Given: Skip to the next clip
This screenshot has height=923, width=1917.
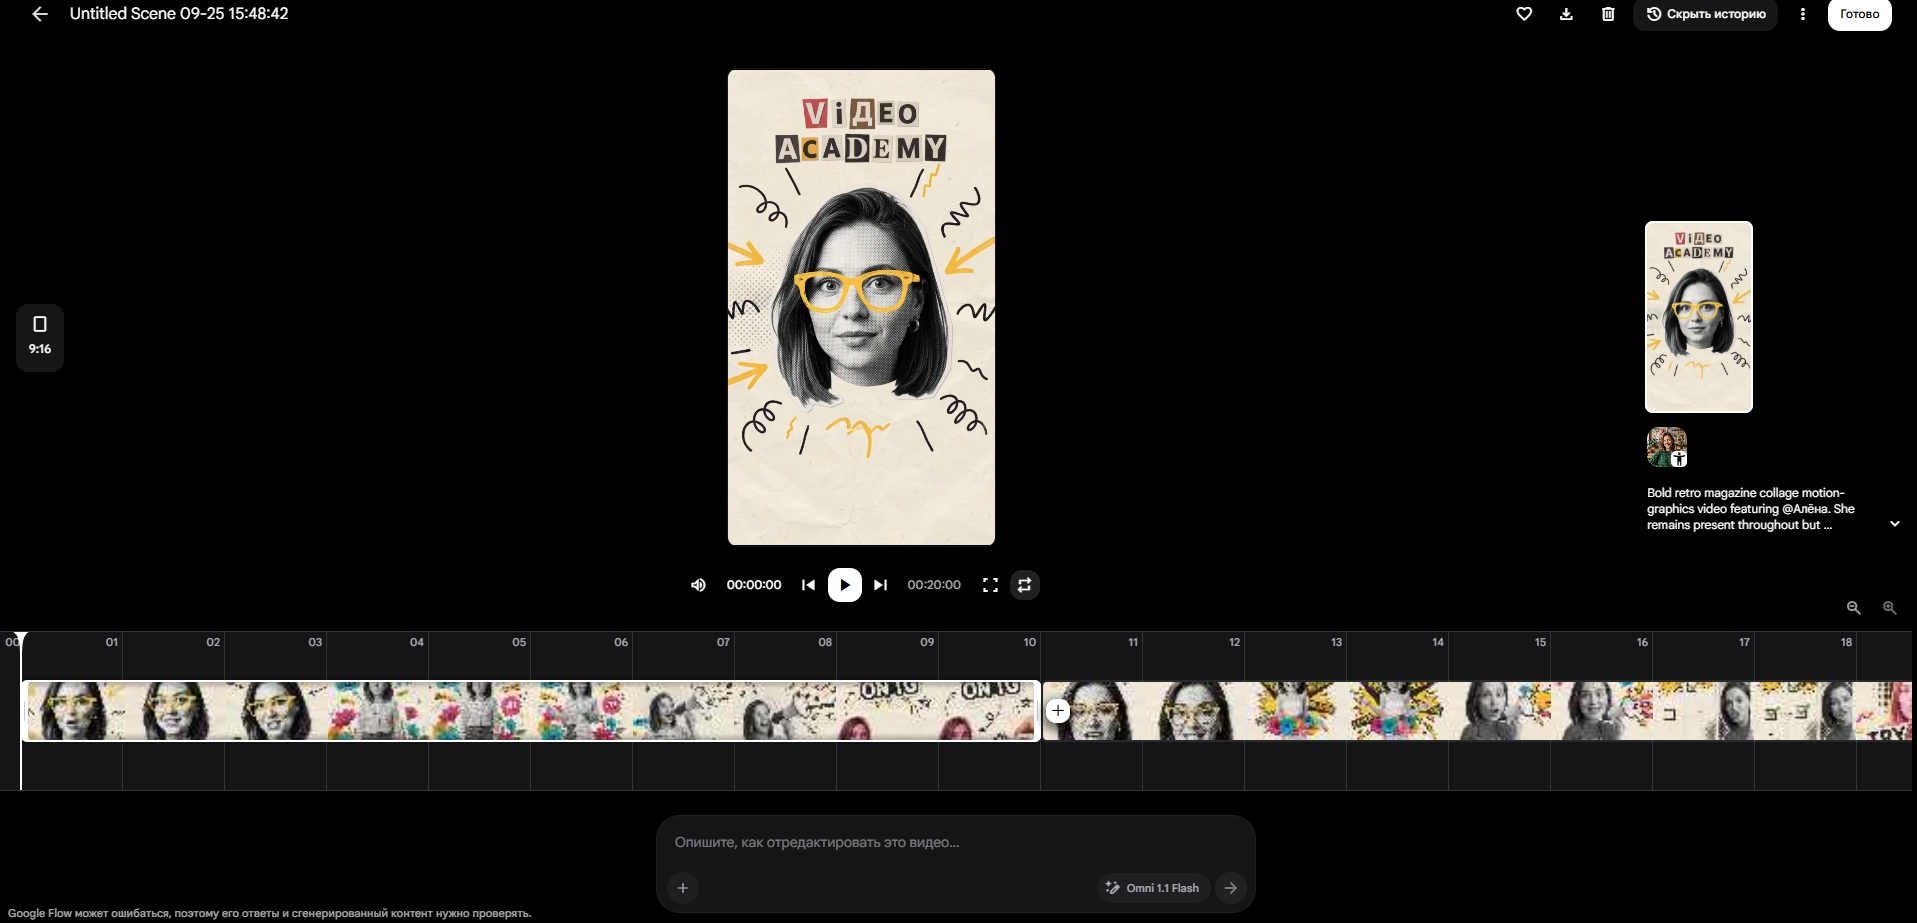Looking at the screenshot, I should 880,585.
